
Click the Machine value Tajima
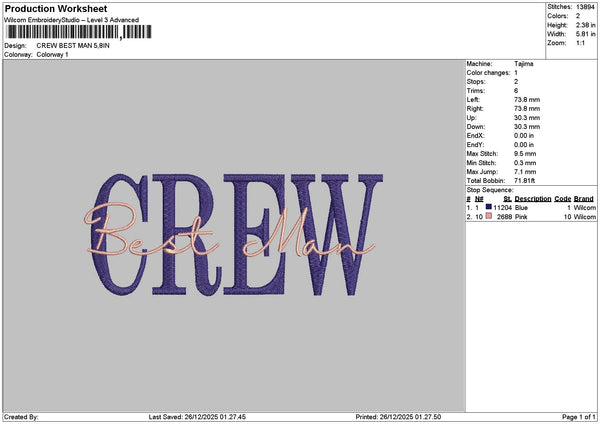point(523,64)
